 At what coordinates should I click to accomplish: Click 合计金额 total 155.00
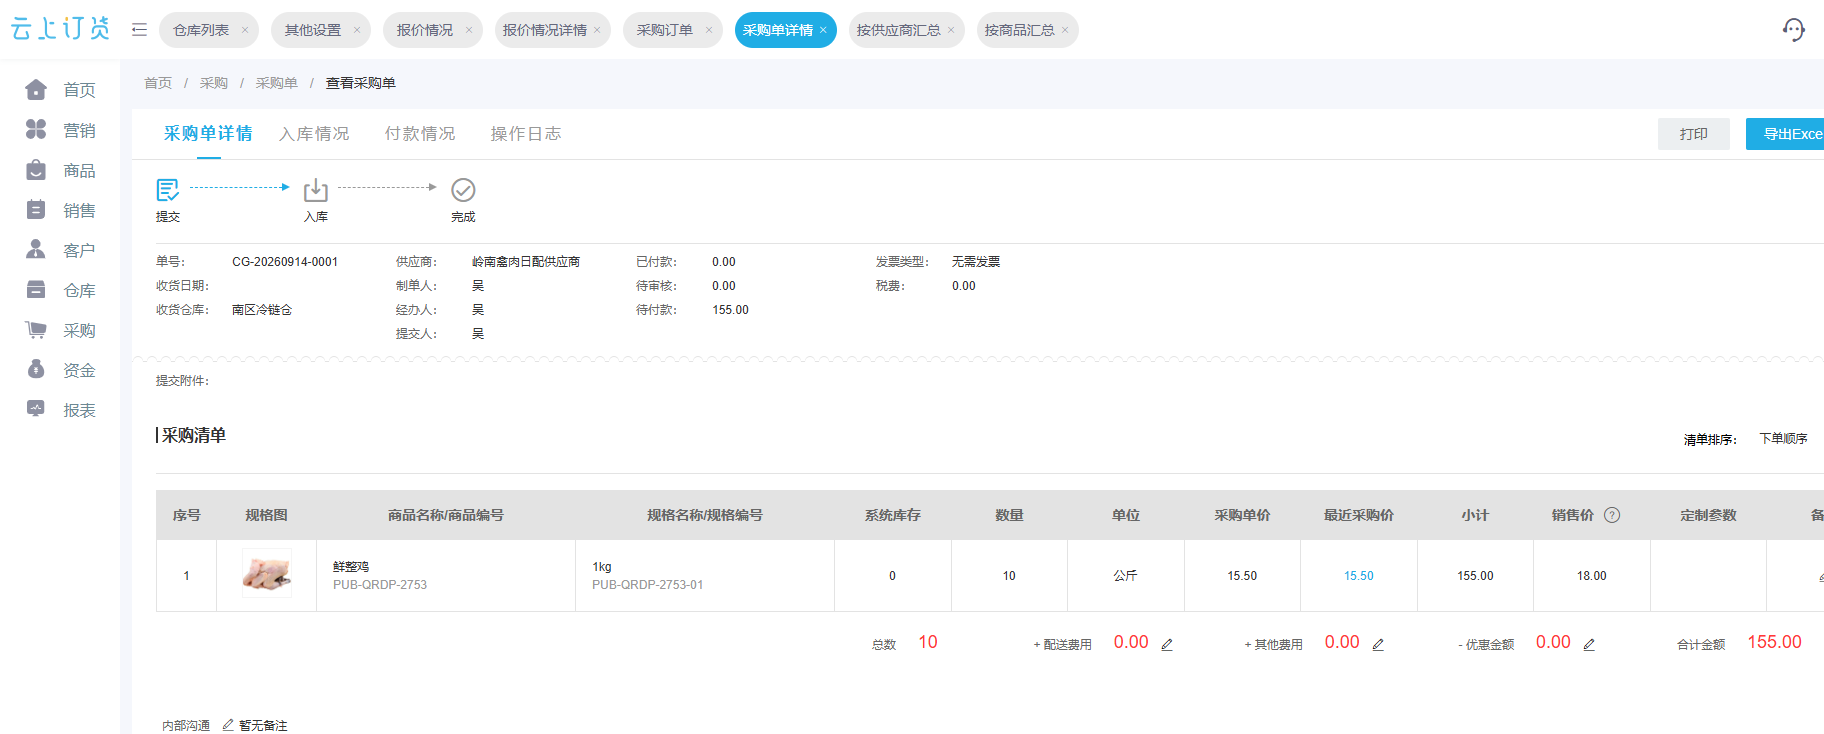tap(1774, 642)
